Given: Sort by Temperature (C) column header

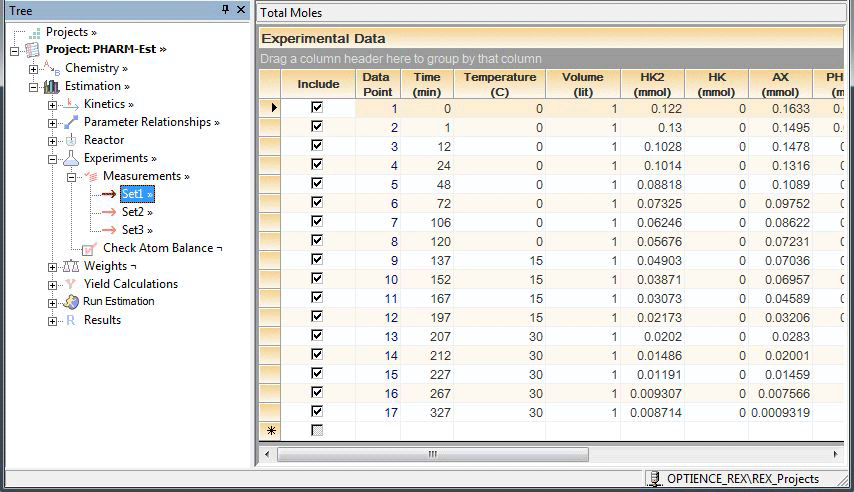Looking at the screenshot, I should tap(499, 84).
